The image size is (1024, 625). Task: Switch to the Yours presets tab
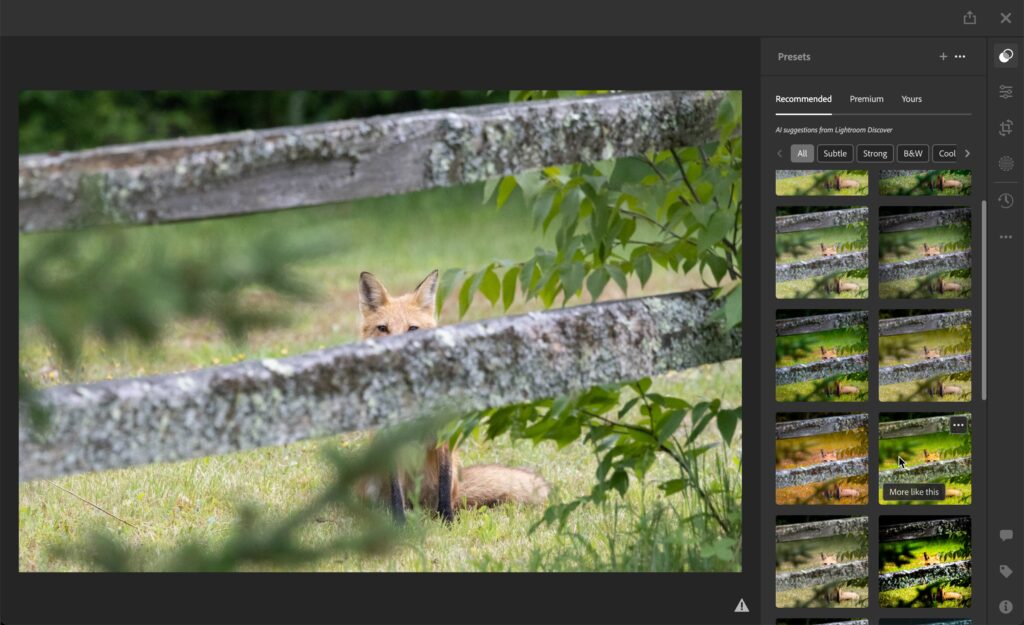911,99
